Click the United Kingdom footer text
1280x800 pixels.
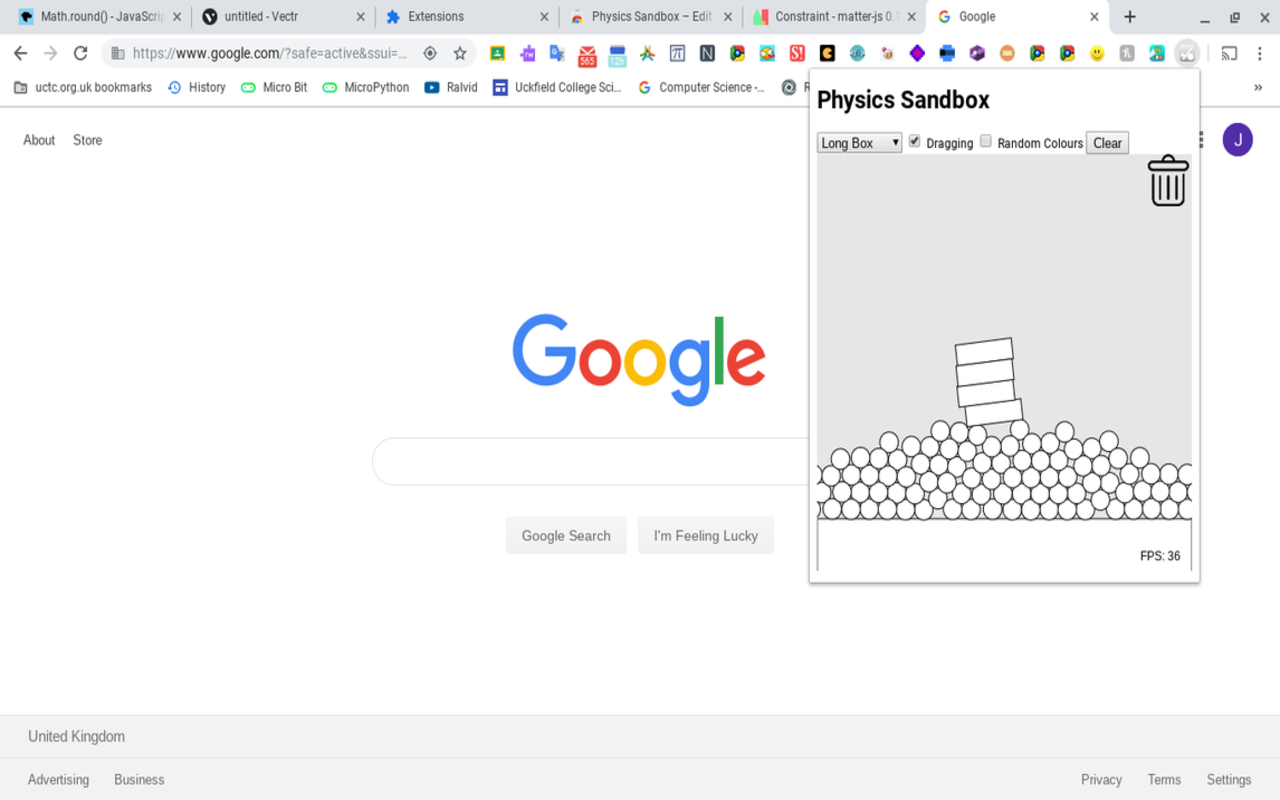(x=76, y=736)
